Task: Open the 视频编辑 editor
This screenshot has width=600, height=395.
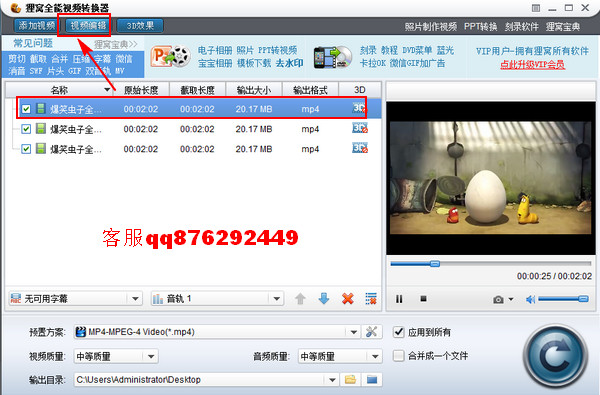Action: point(88,26)
